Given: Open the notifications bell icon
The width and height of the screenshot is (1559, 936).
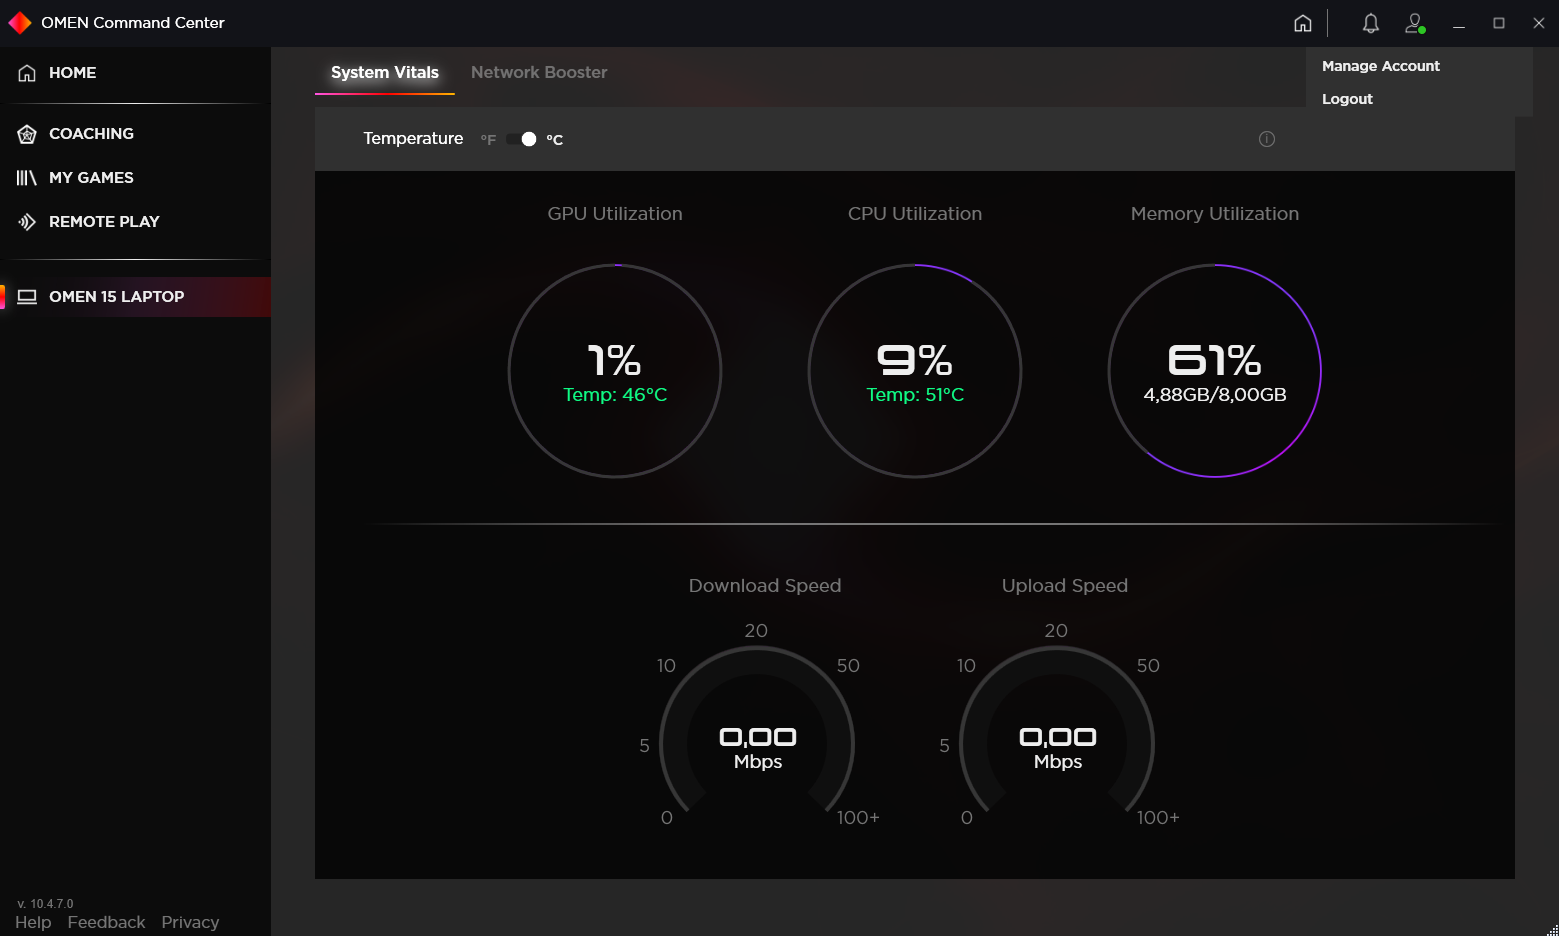Looking at the screenshot, I should click(x=1370, y=22).
